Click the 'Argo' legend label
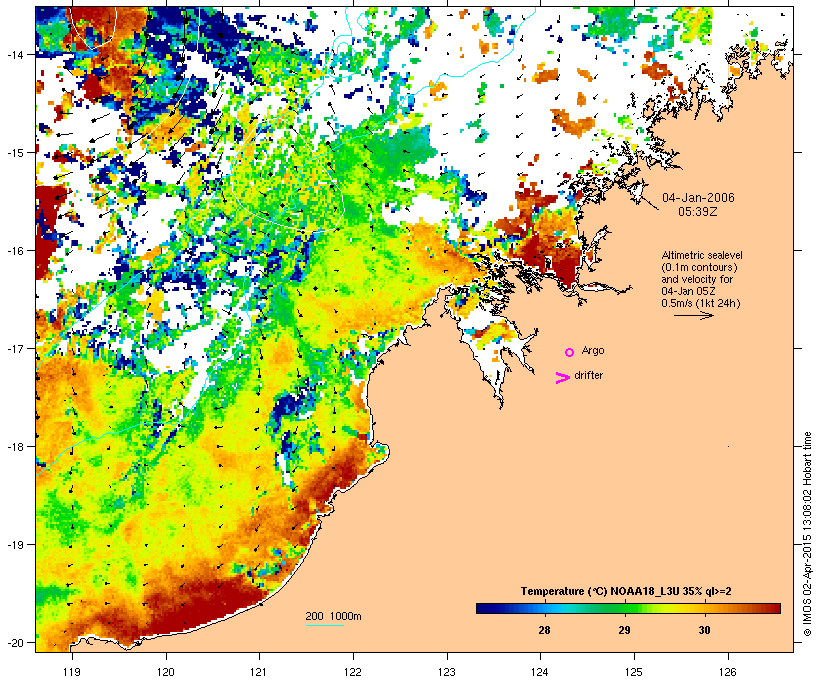 593,350
